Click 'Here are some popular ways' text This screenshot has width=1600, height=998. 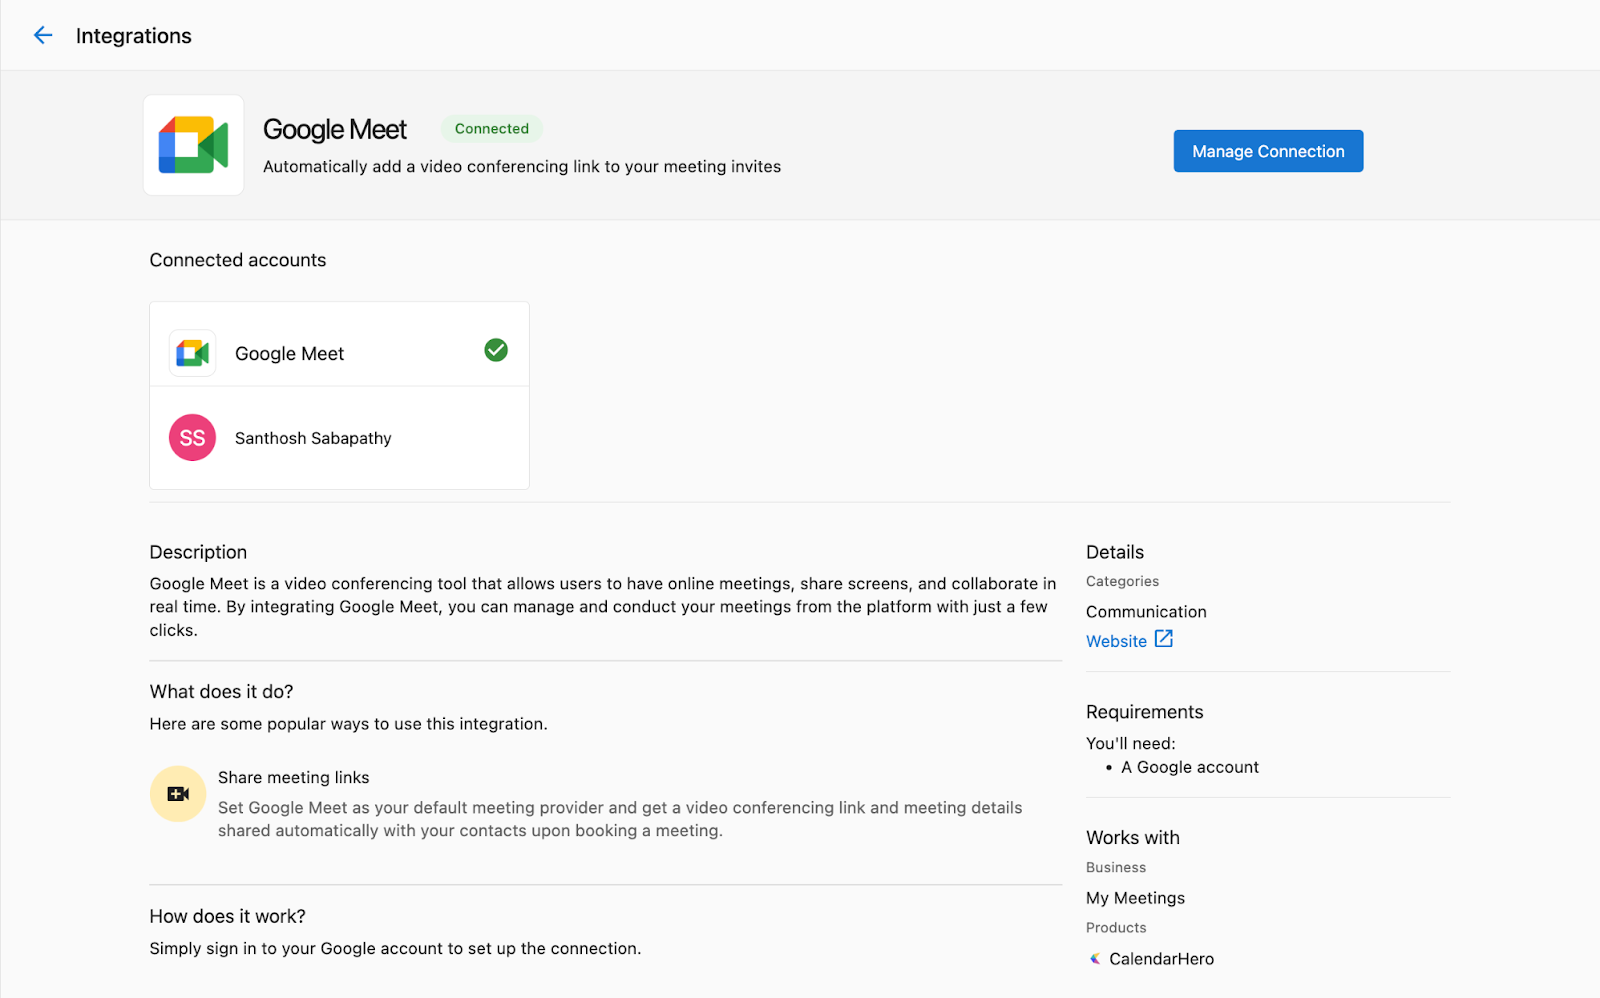tap(348, 724)
